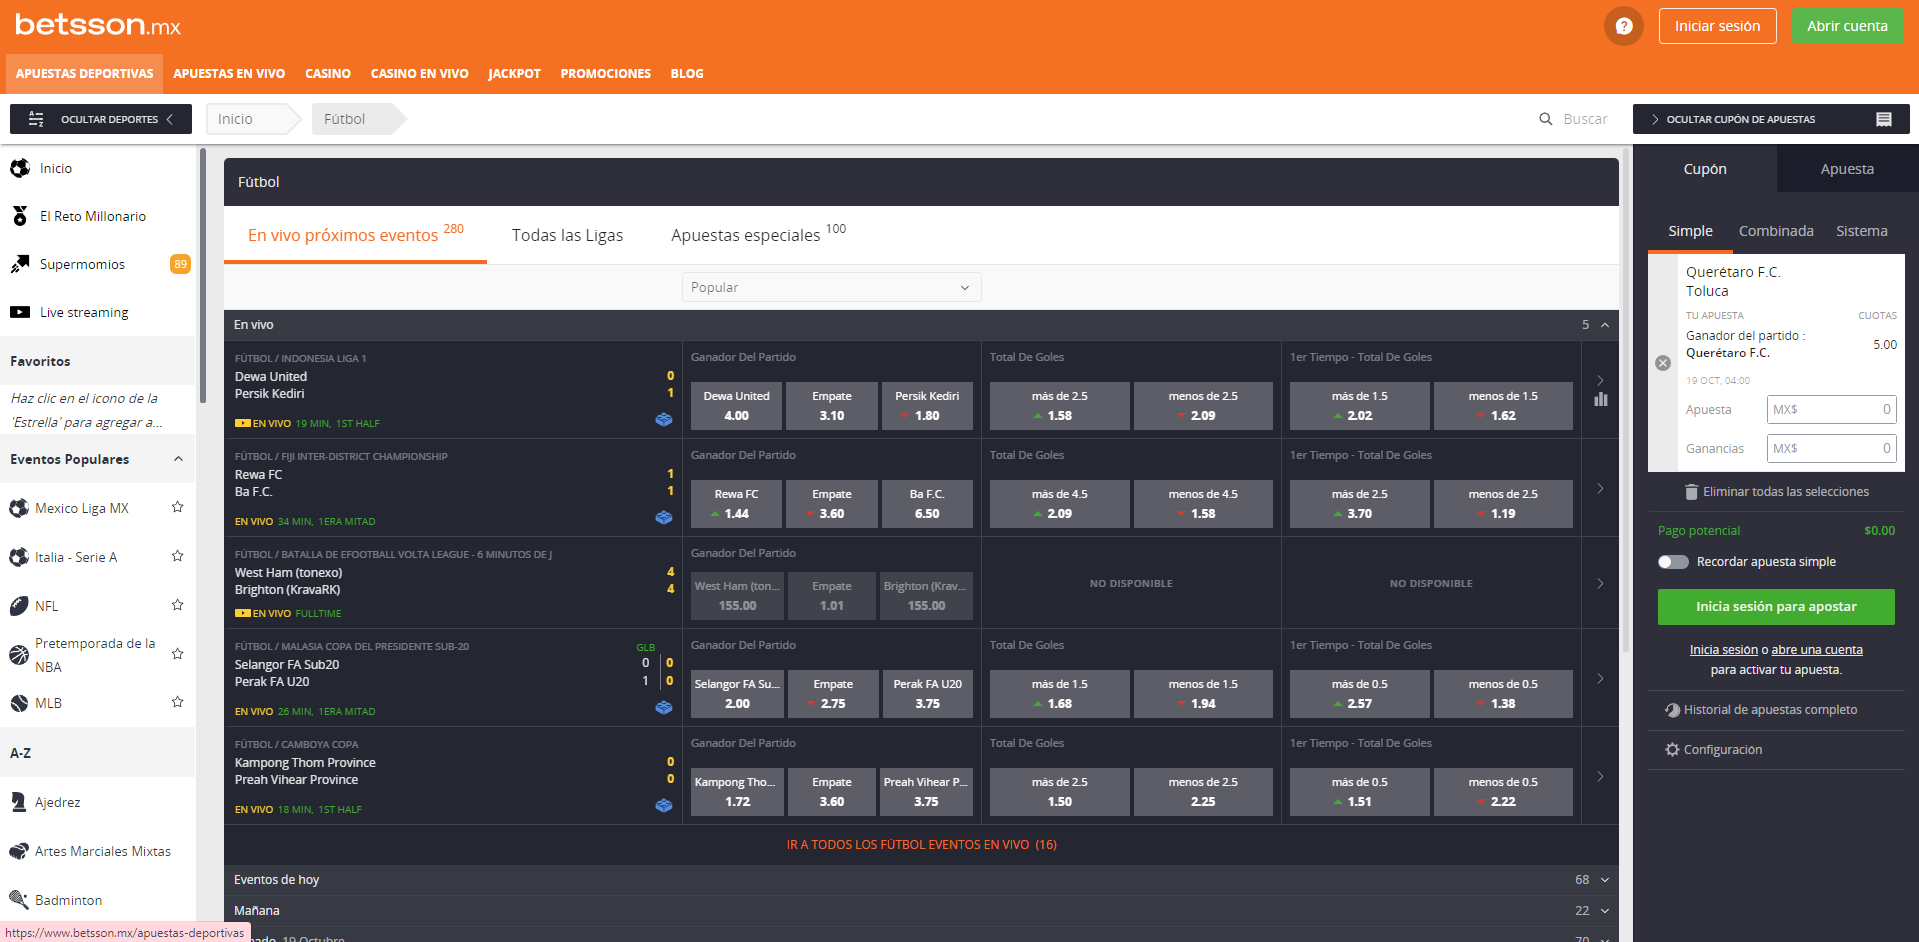Select Persik Kediri 1.80 odds
The image size is (1919, 942).
pyautogui.click(x=927, y=406)
